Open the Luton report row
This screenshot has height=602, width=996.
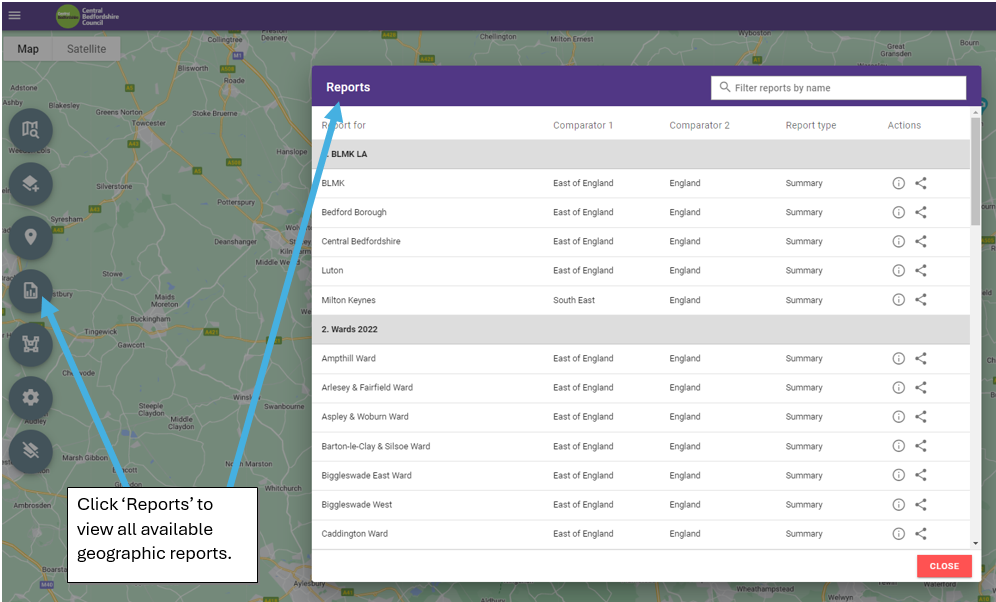(641, 271)
